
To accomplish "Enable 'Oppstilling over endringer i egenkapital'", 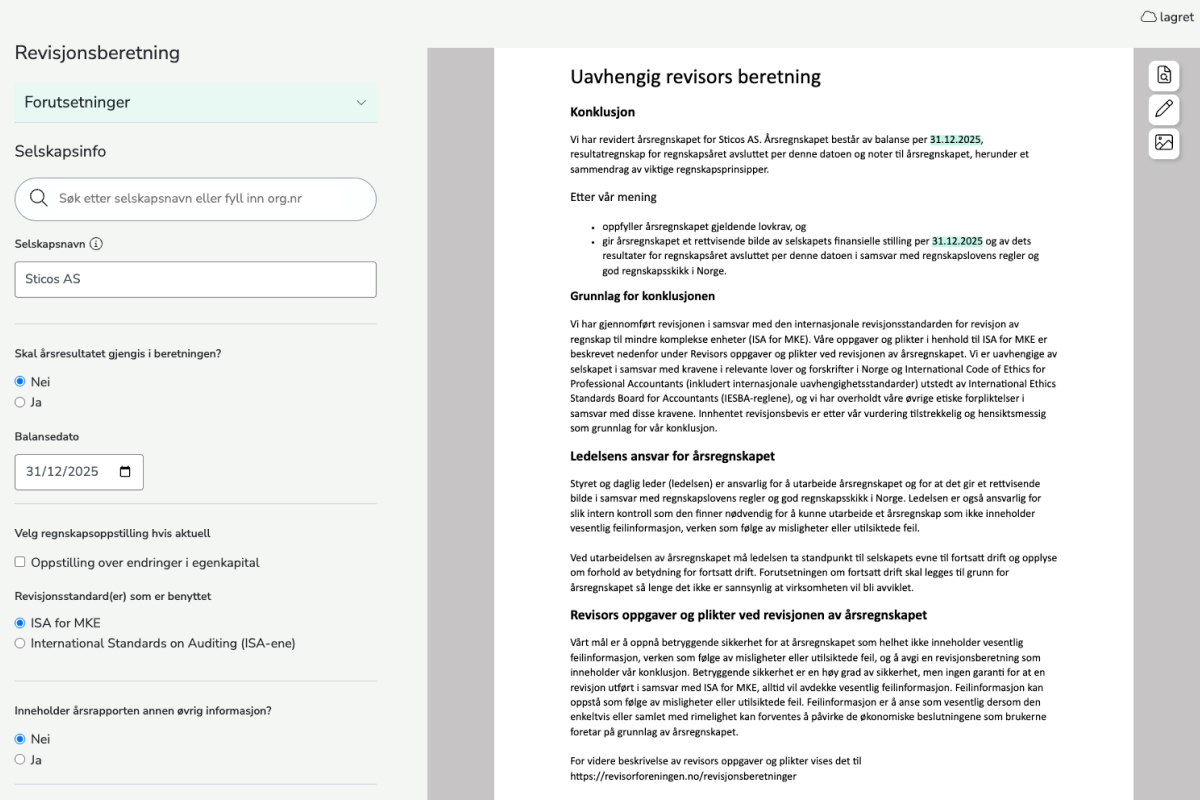I will [x=20, y=562].
